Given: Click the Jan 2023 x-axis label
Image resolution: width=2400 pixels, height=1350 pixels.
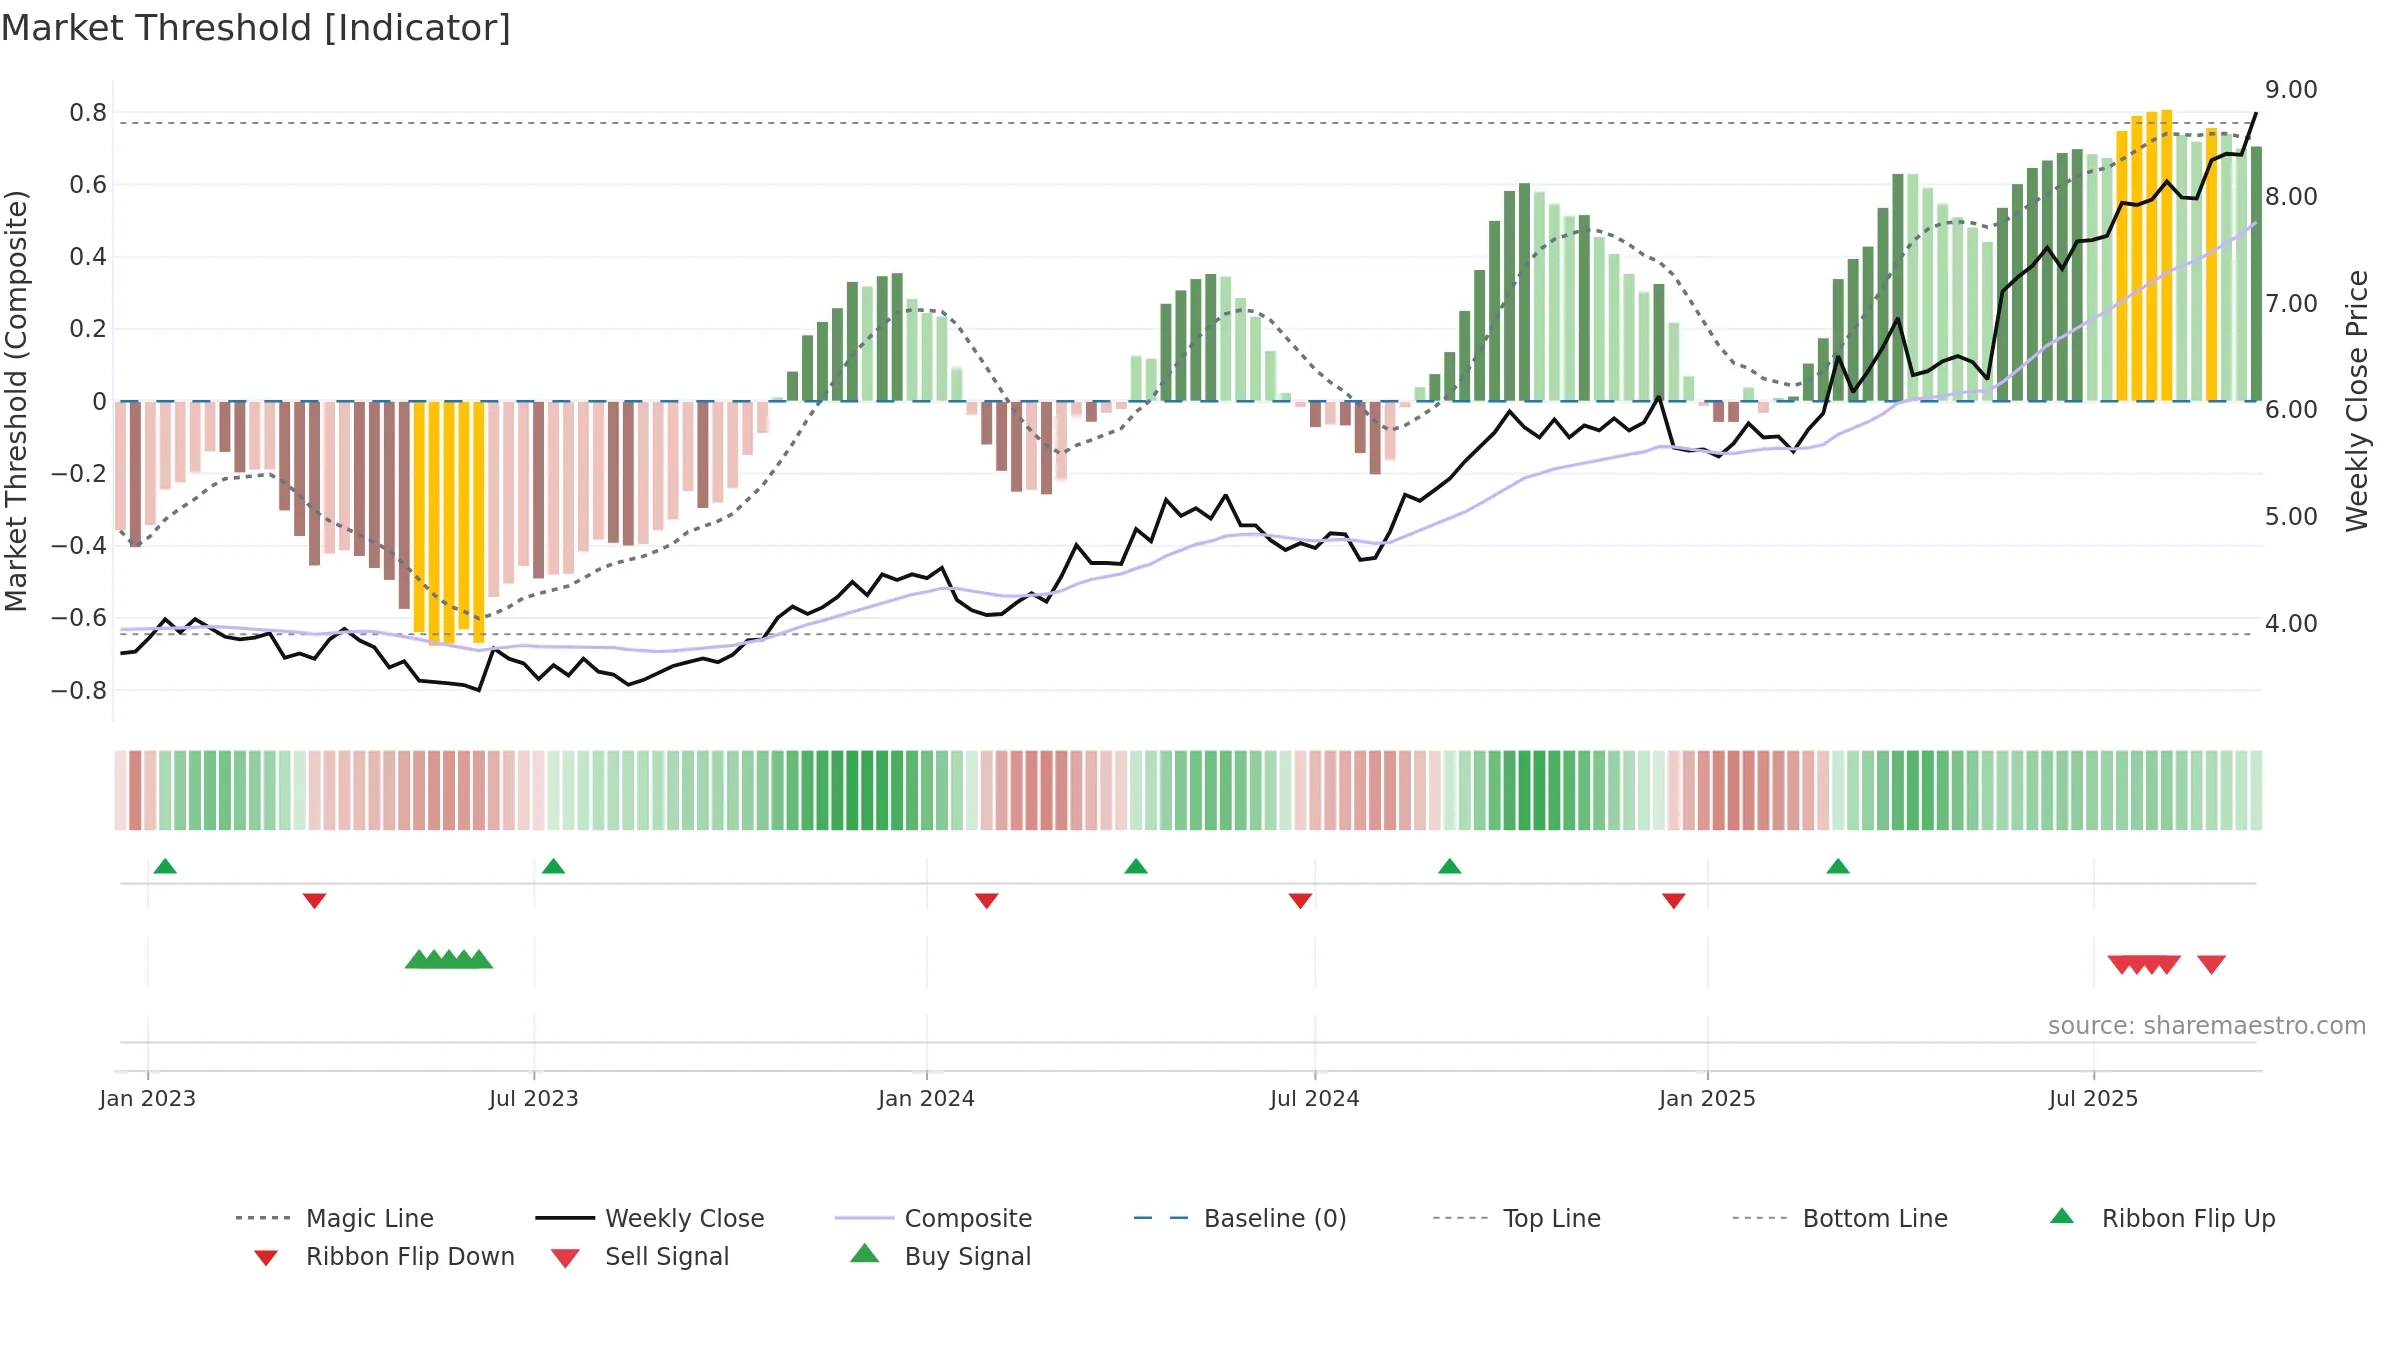Looking at the screenshot, I should tap(147, 1098).
